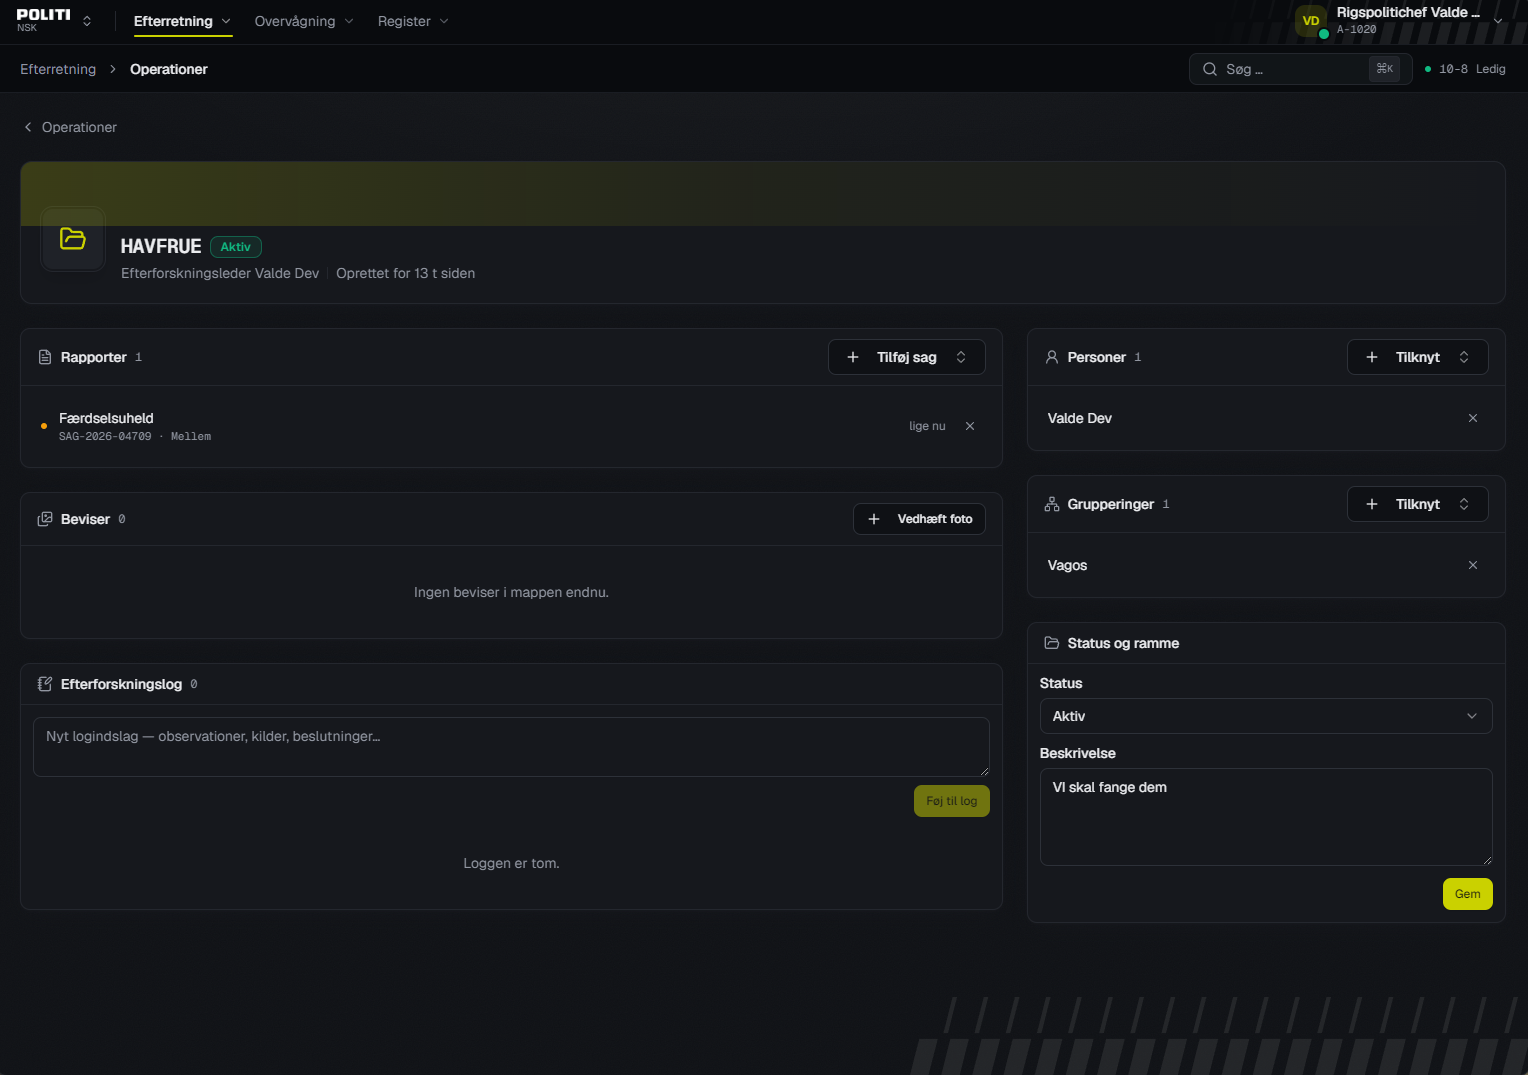This screenshot has height=1075, width=1528.
Task: Click the Efterforskningslog edit icon
Action: point(45,684)
